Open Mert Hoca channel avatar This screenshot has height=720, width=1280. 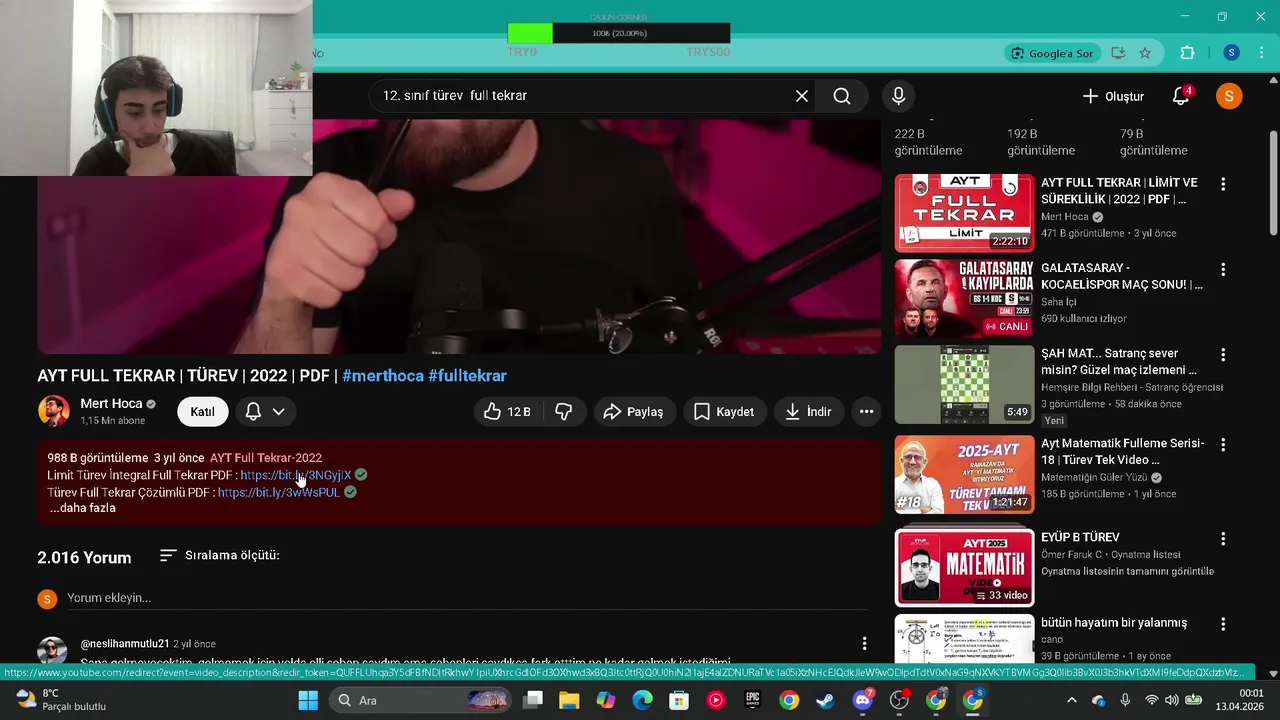coord(54,411)
